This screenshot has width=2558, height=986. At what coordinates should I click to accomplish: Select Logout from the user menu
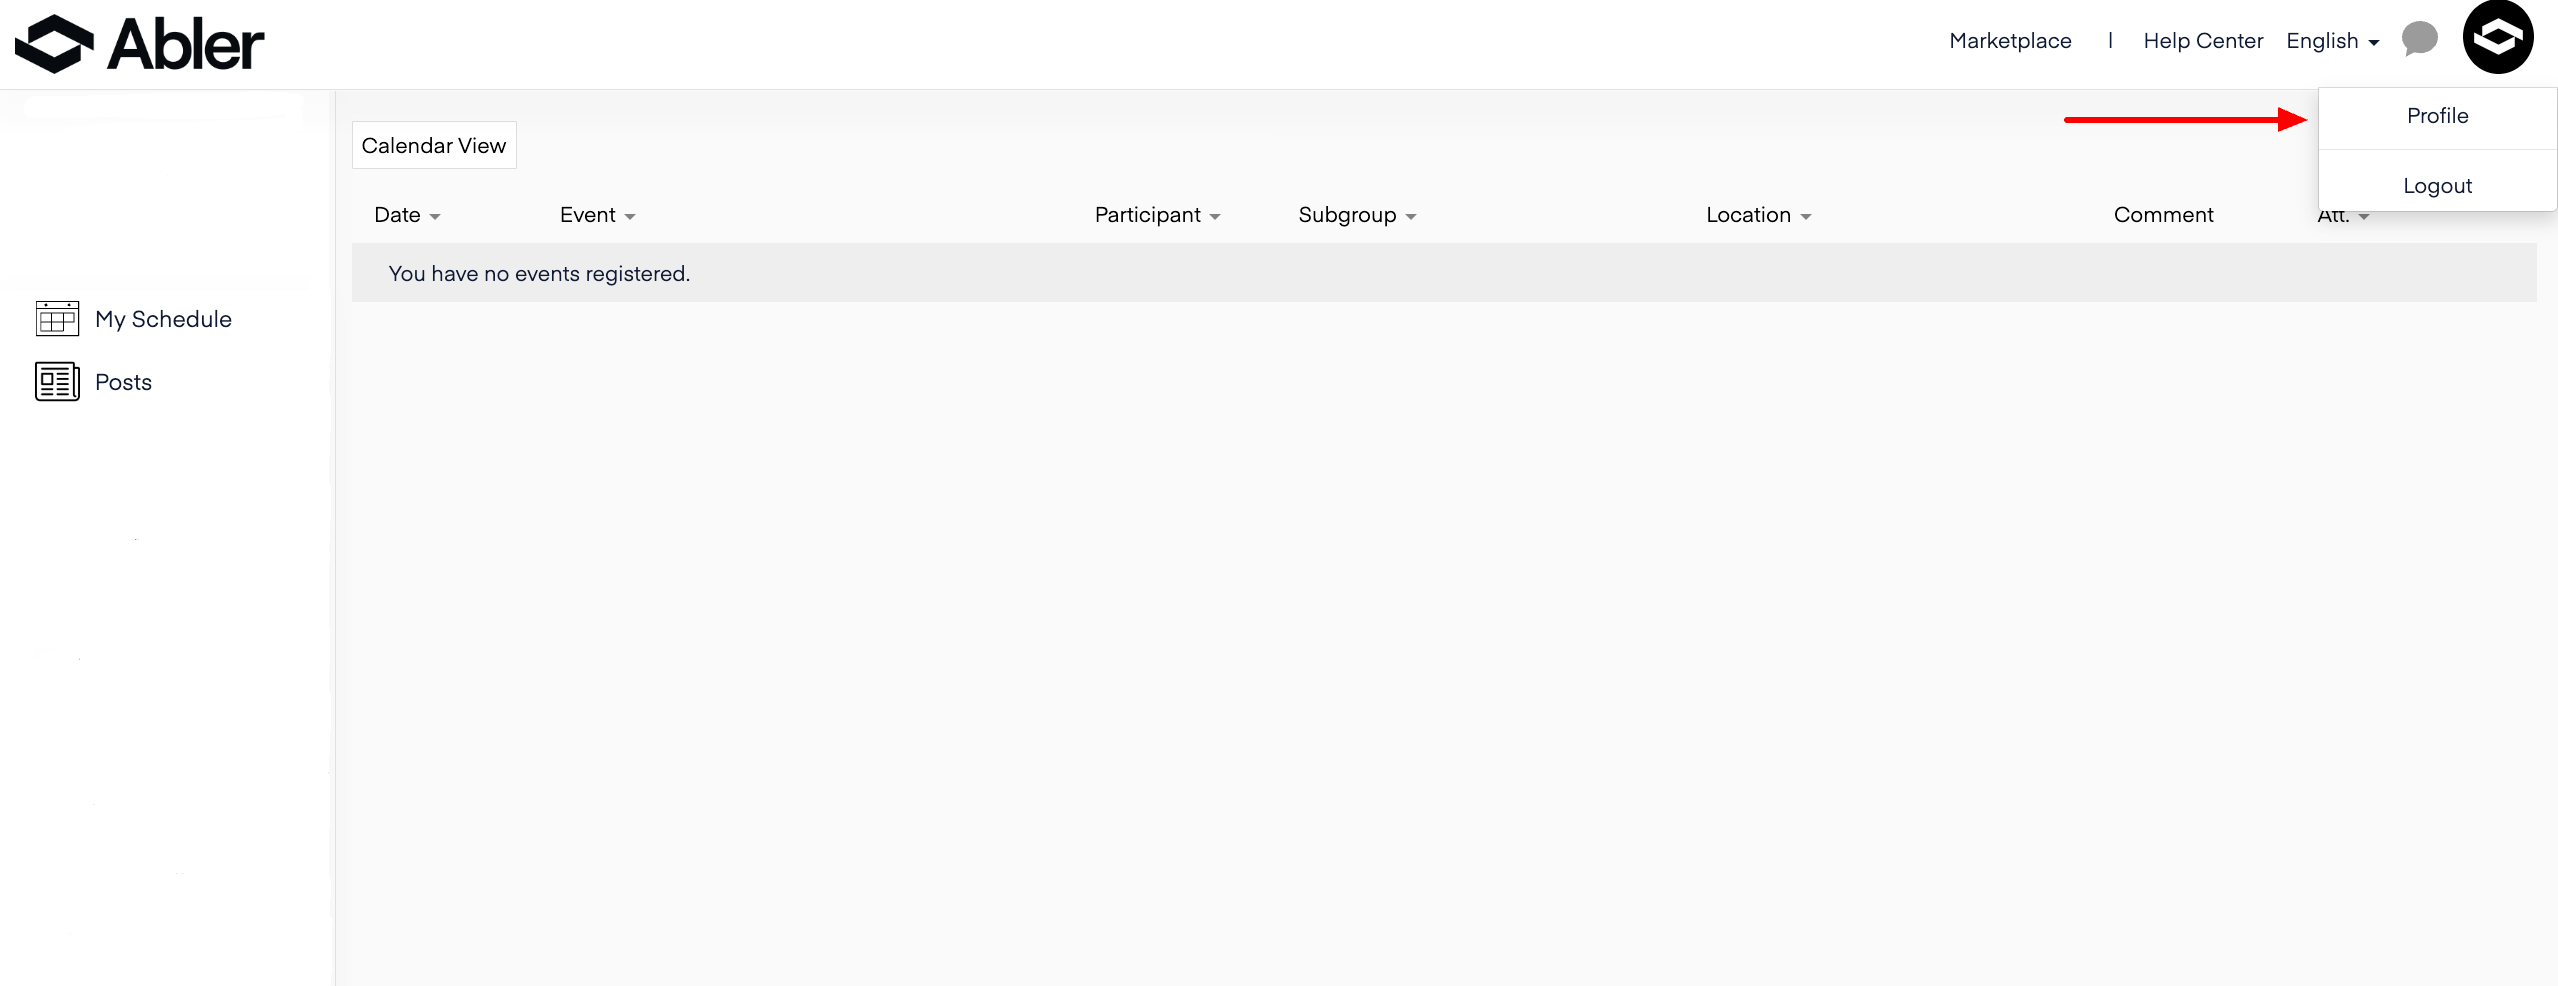pos(2437,186)
